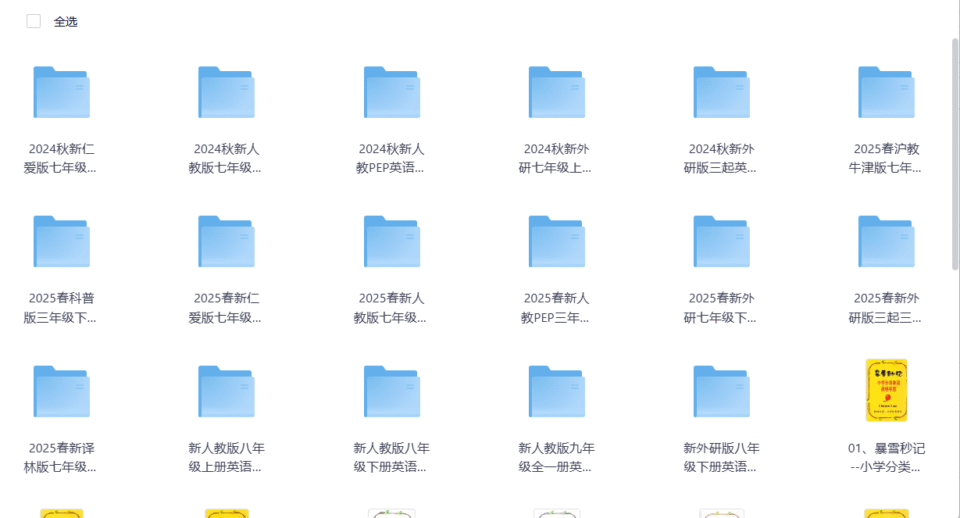Click the vertical scrollbar thumb
This screenshot has width=960, height=518.
[x=955, y=153]
